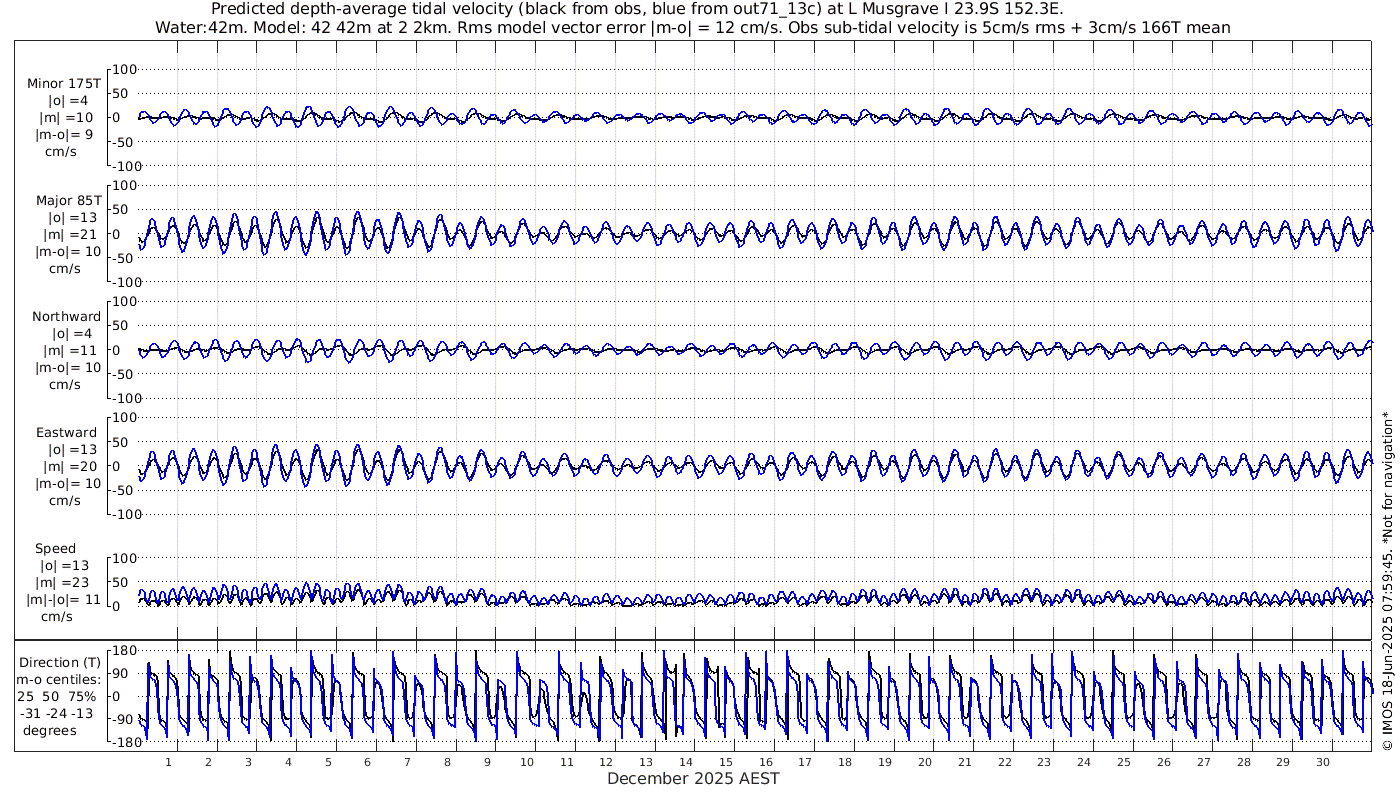This screenshot has height=800, width=1400.
Task: Click the 'Minor 175T' panel label
Action: tap(64, 84)
